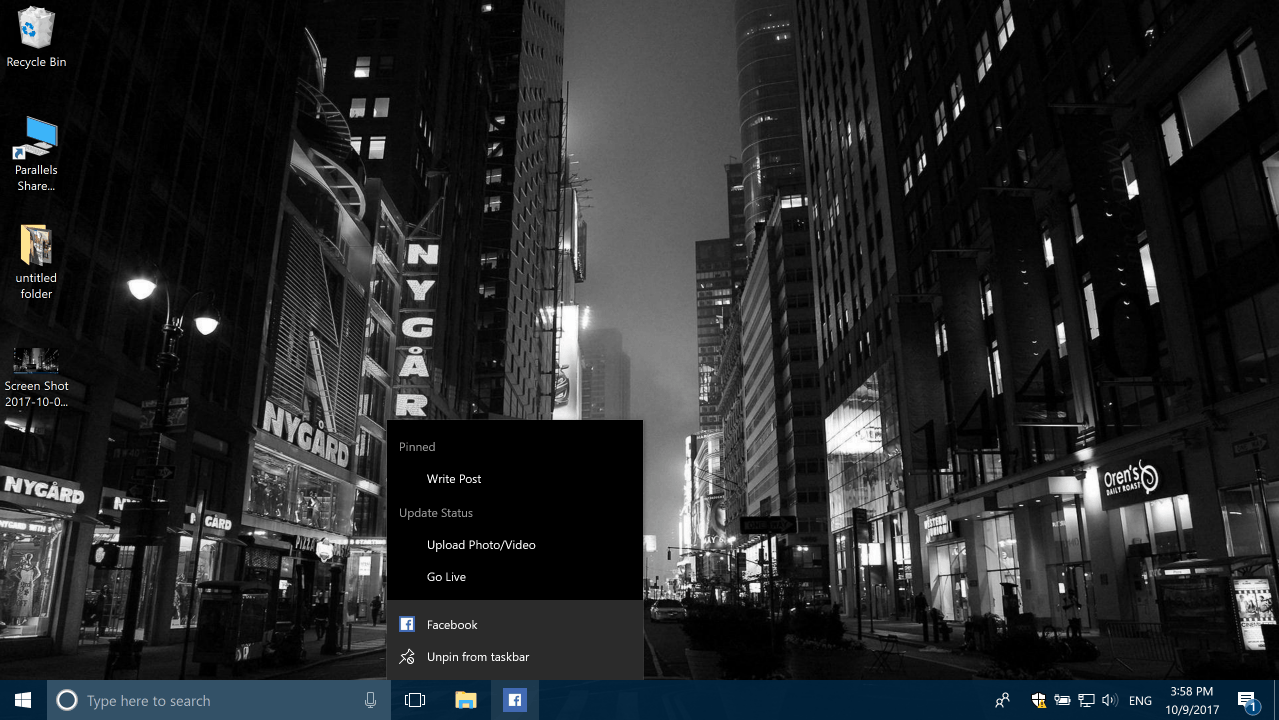Launch Facebook from the jump list
1279x720 pixels.
tap(514, 625)
